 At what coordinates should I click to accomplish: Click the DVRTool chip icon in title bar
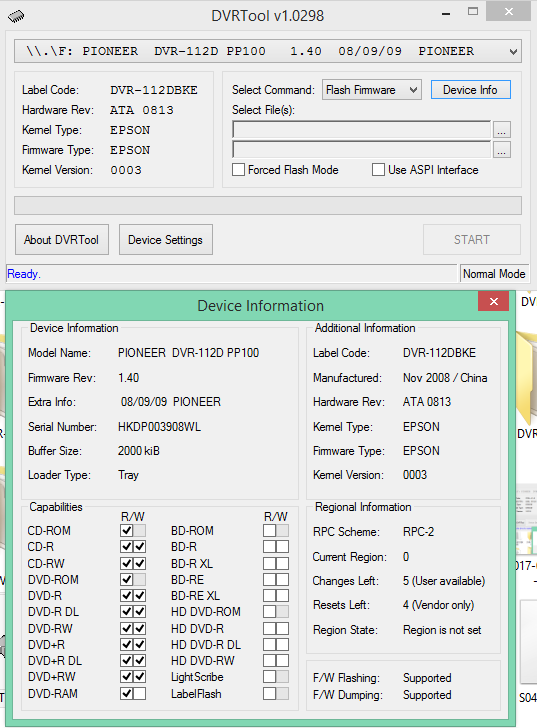(x=16, y=16)
